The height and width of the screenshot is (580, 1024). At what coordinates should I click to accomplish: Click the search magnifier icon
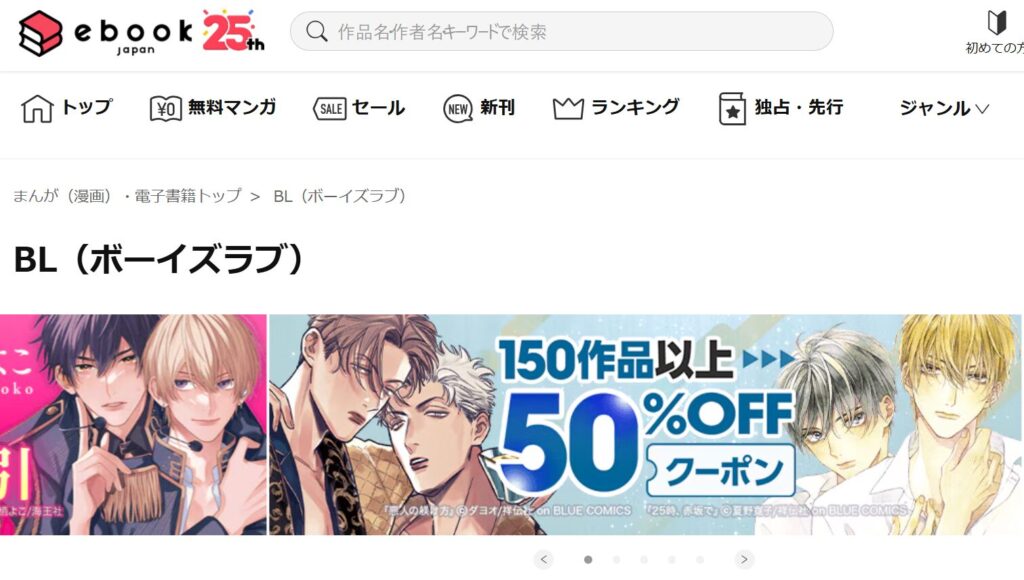point(317,31)
